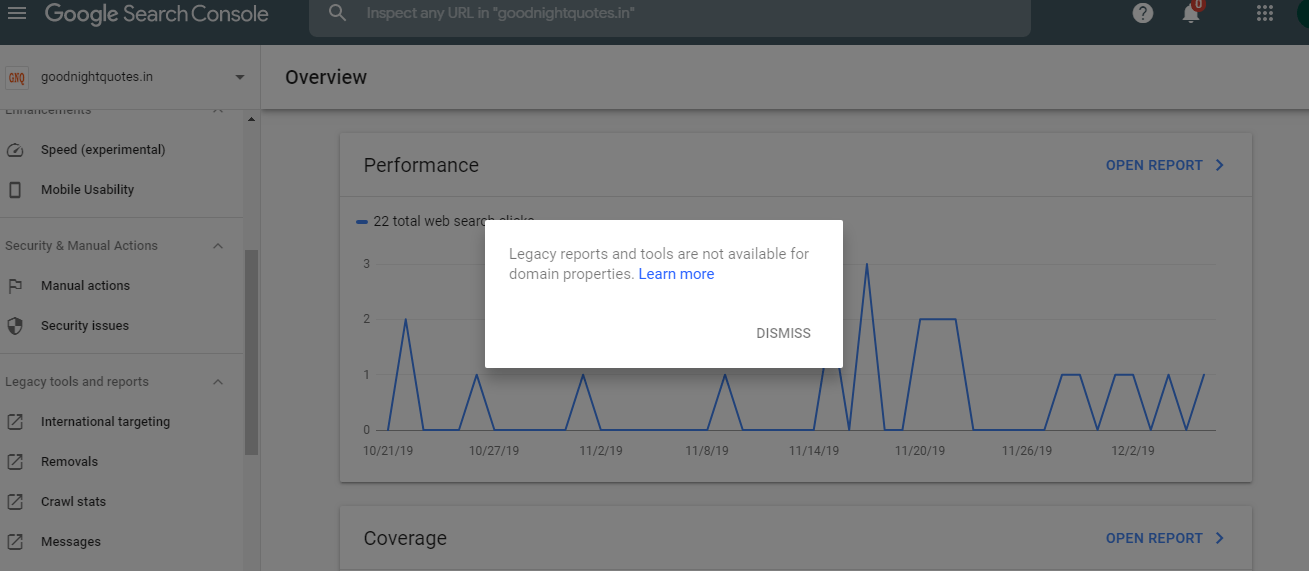Click the 10/21/19 axis label
This screenshot has width=1309, height=571.
(388, 451)
